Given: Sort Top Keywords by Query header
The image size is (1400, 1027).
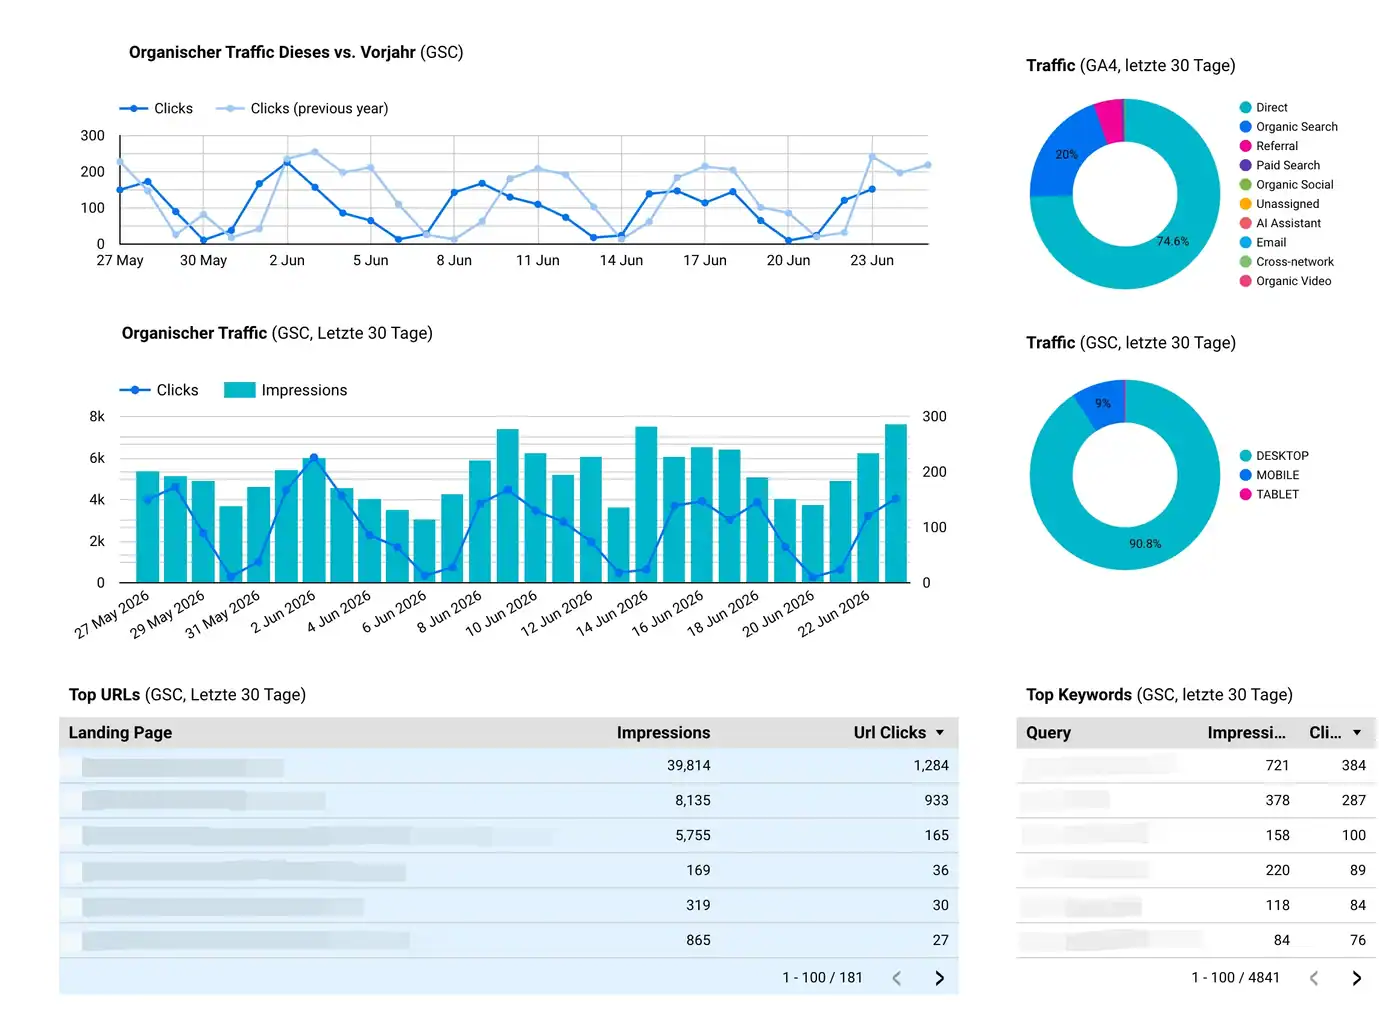Looking at the screenshot, I should 1048,733.
